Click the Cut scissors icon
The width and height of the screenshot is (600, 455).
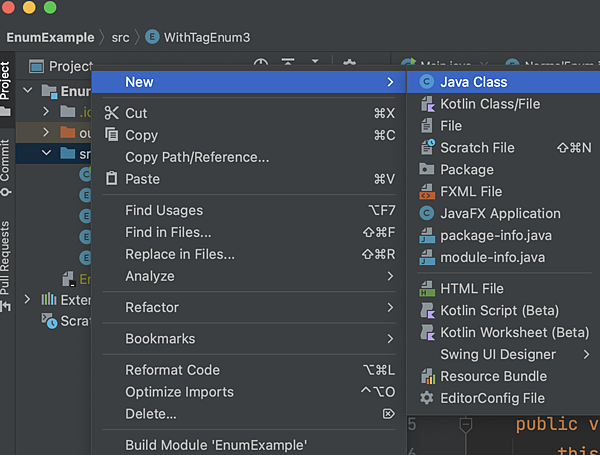[111, 113]
